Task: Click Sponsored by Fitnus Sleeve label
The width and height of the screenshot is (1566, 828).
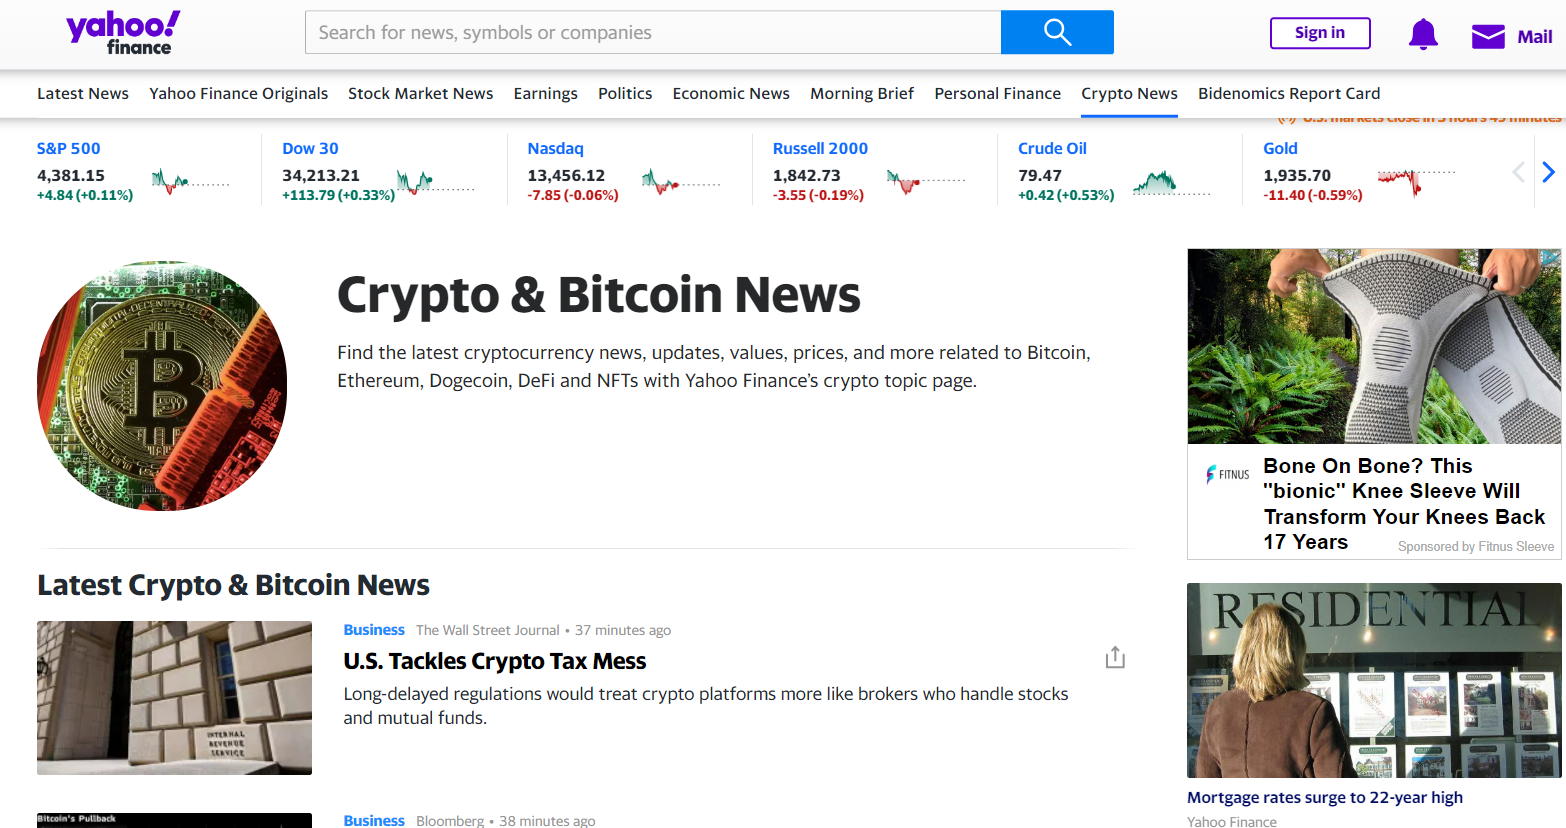Action: tap(1476, 546)
